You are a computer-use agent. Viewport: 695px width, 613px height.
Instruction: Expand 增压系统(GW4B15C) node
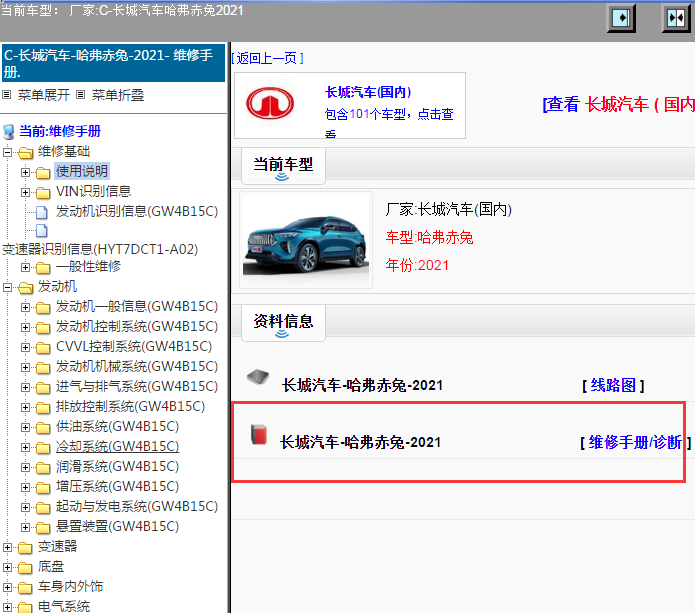coord(25,487)
